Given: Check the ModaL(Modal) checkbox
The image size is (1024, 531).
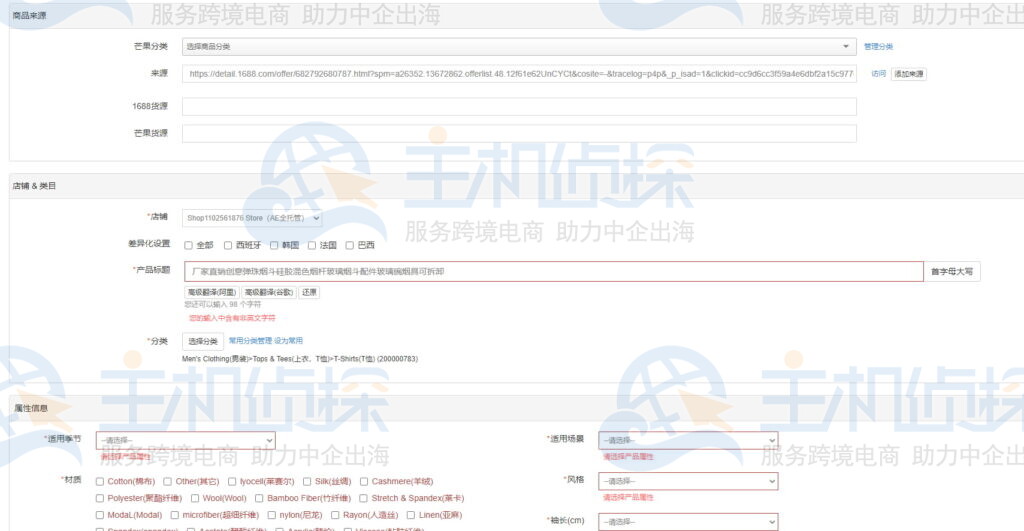Looking at the screenshot, I should coord(100,515).
